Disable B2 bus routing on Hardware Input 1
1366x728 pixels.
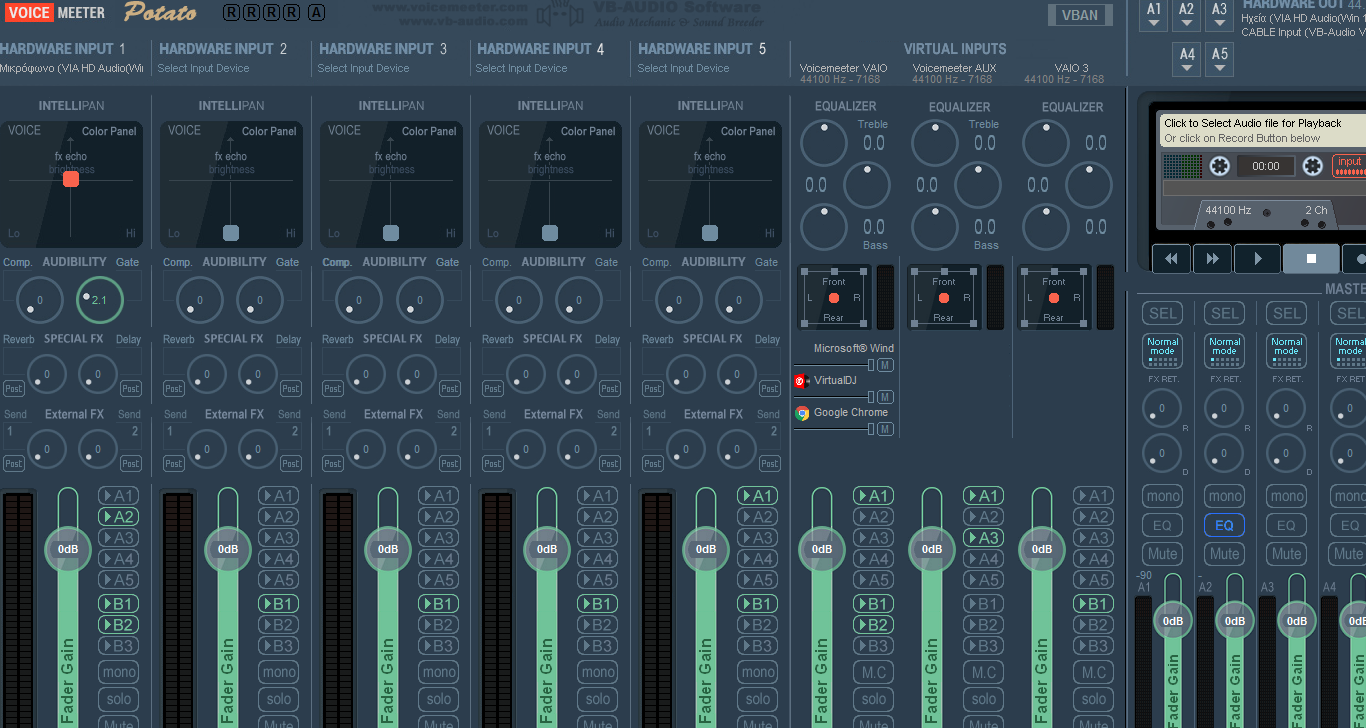pyautogui.click(x=118, y=625)
